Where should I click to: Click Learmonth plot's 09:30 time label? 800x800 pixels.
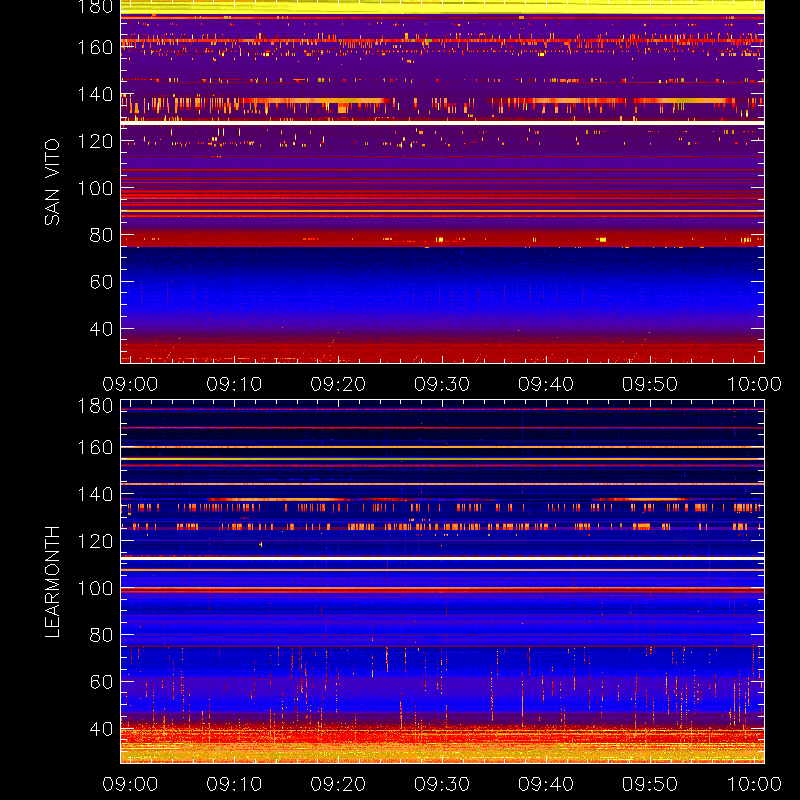click(442, 784)
